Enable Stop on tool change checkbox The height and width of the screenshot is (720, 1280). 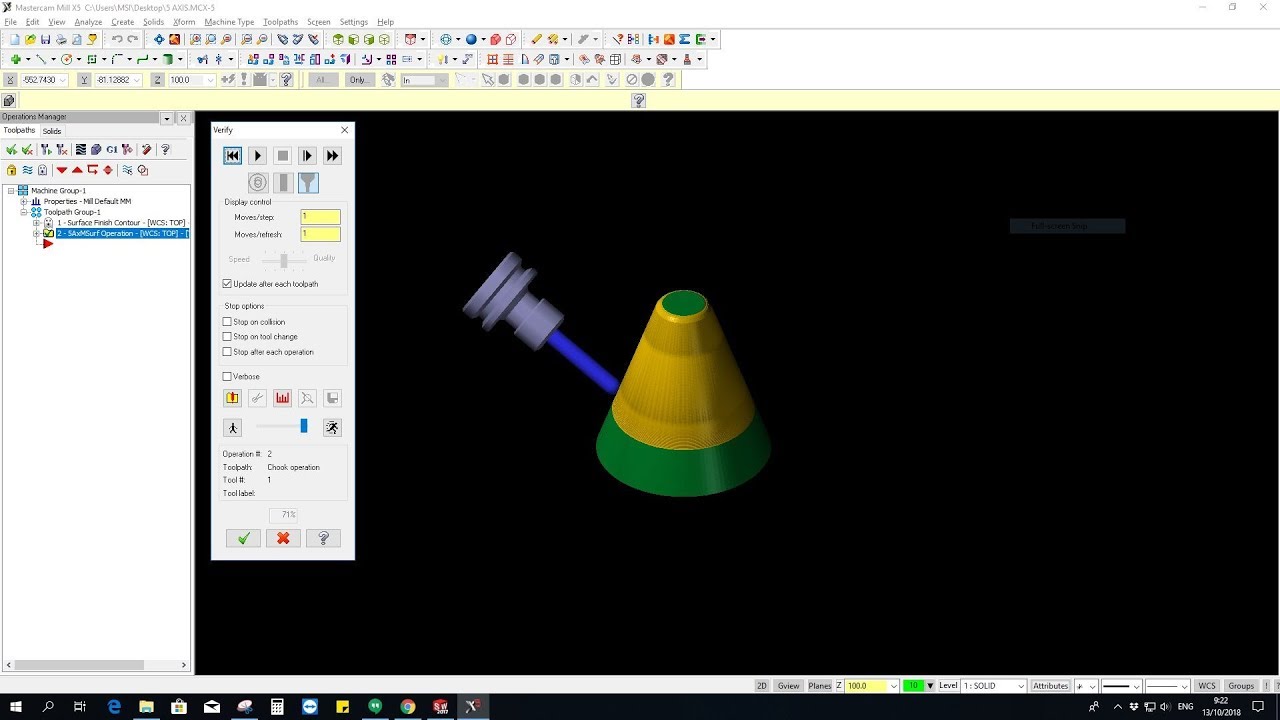click(227, 337)
